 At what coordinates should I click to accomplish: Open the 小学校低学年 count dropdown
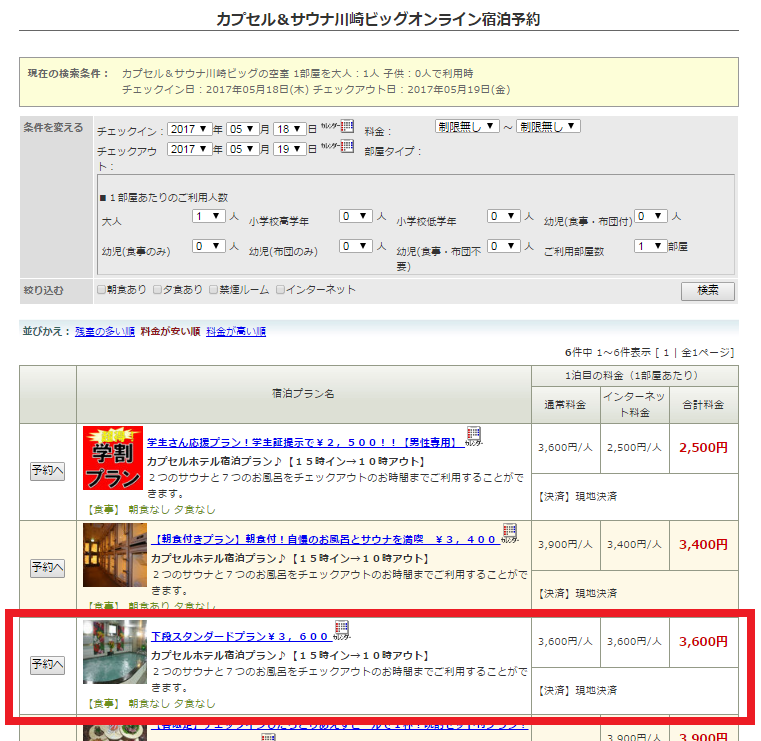click(x=504, y=216)
